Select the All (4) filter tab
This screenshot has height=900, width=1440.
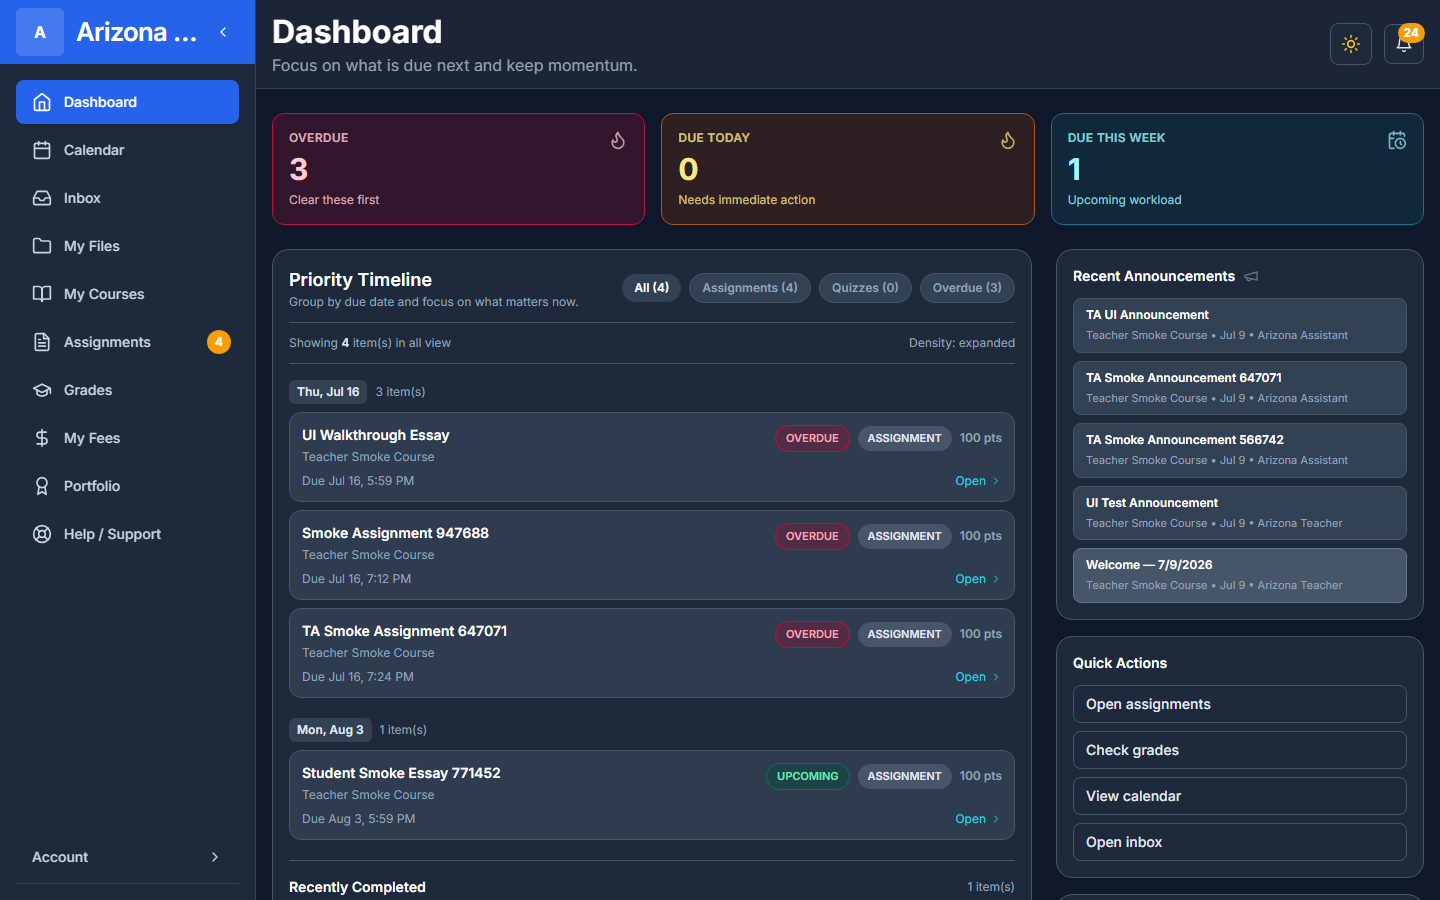pyautogui.click(x=652, y=288)
